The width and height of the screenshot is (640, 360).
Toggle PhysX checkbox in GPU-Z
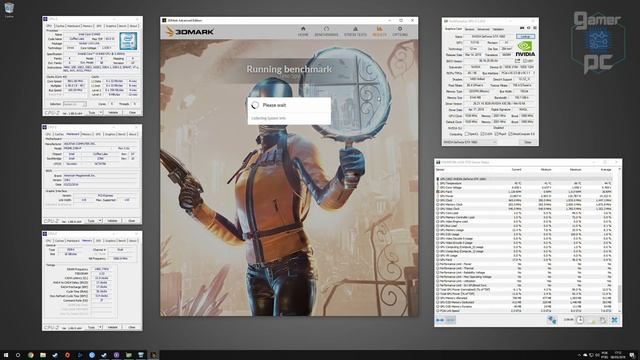tap(496, 134)
